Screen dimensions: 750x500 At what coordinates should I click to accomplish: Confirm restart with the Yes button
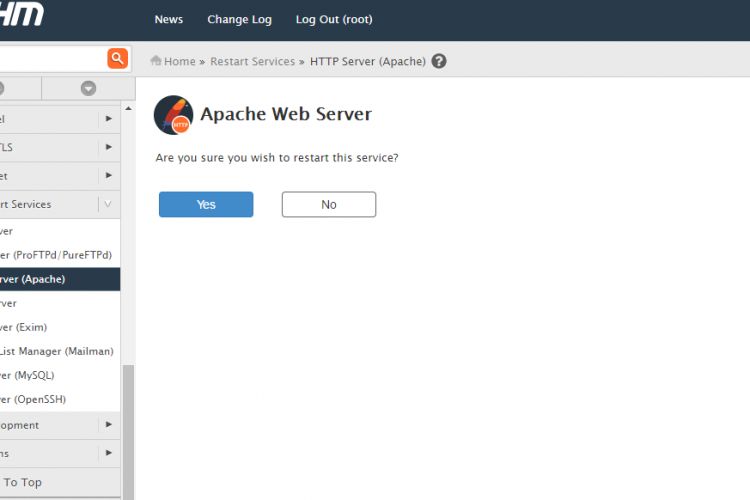pyautogui.click(x=206, y=204)
